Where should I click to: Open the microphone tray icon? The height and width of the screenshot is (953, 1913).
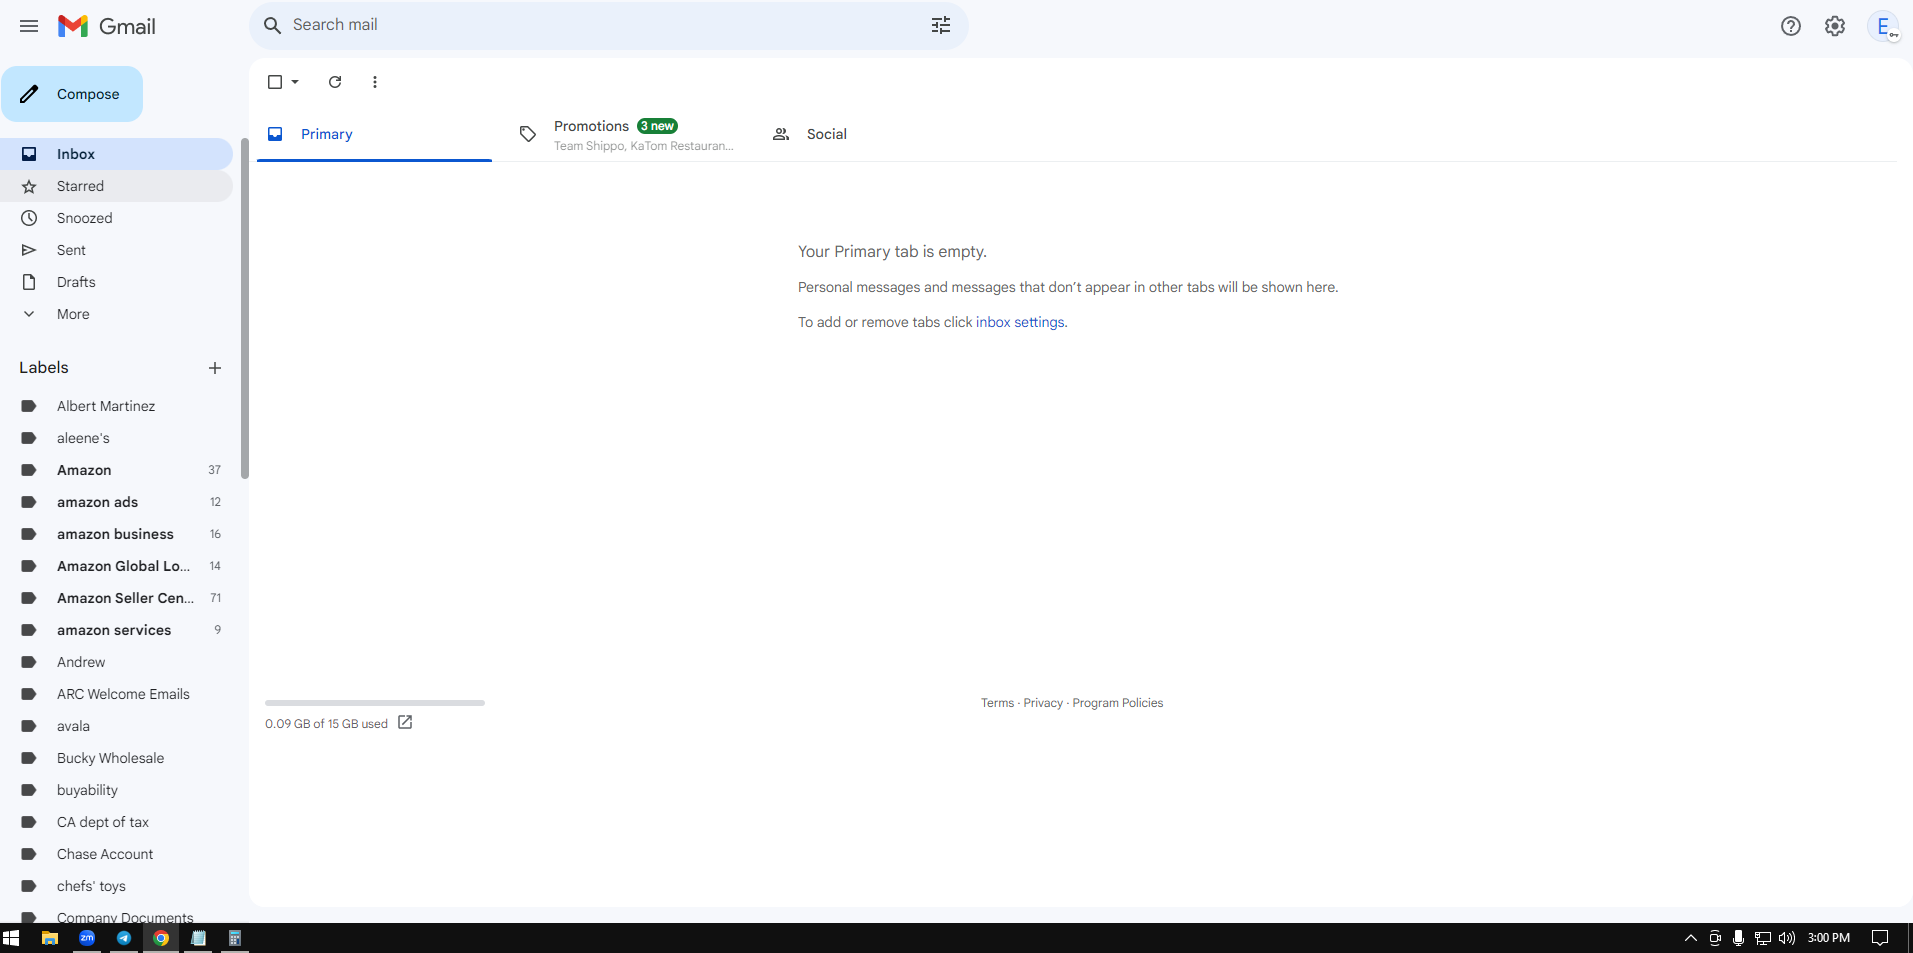pos(1739,938)
